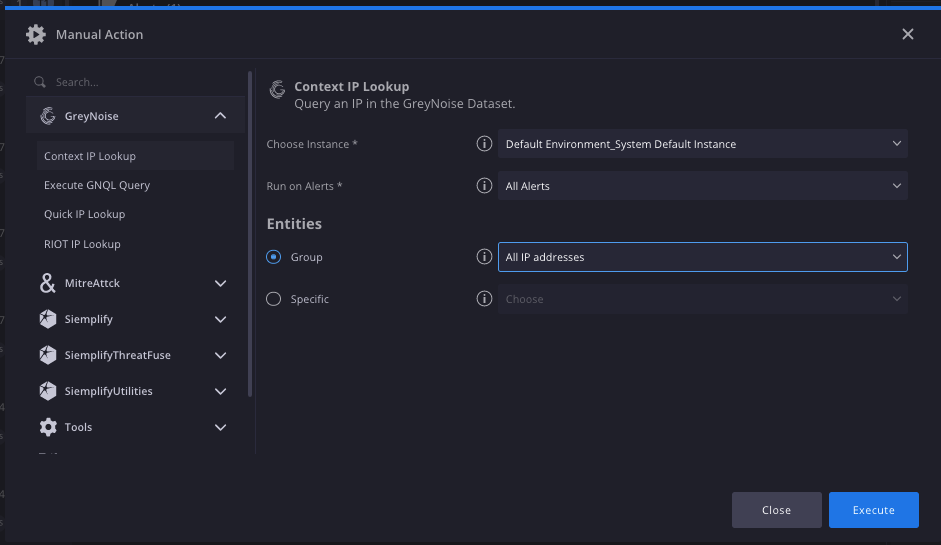Click info icon for Choose Instance
Image resolution: width=941 pixels, height=545 pixels.
pos(484,143)
